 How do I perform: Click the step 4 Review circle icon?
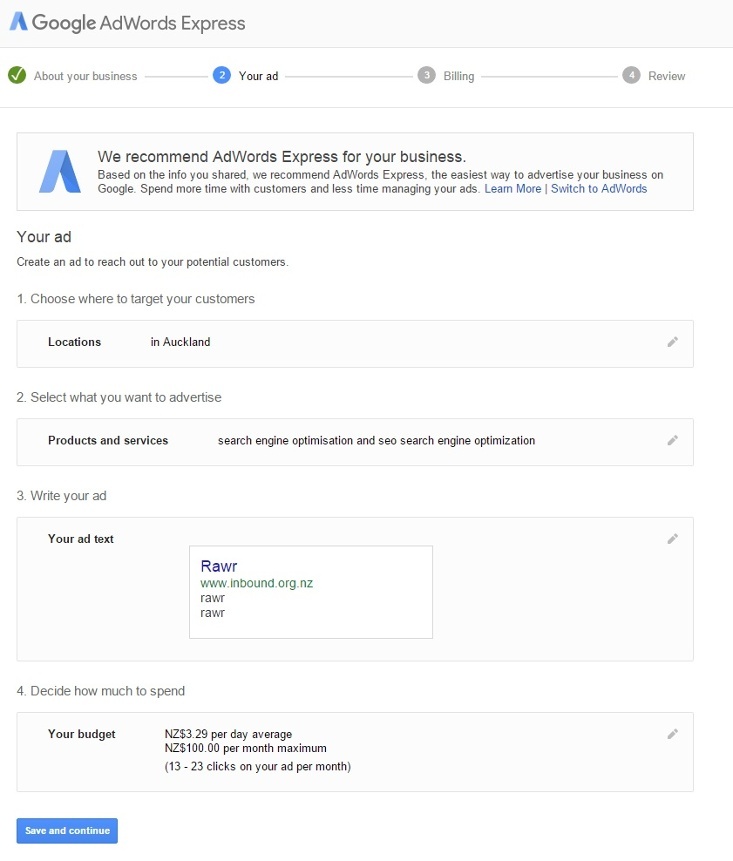pos(631,75)
